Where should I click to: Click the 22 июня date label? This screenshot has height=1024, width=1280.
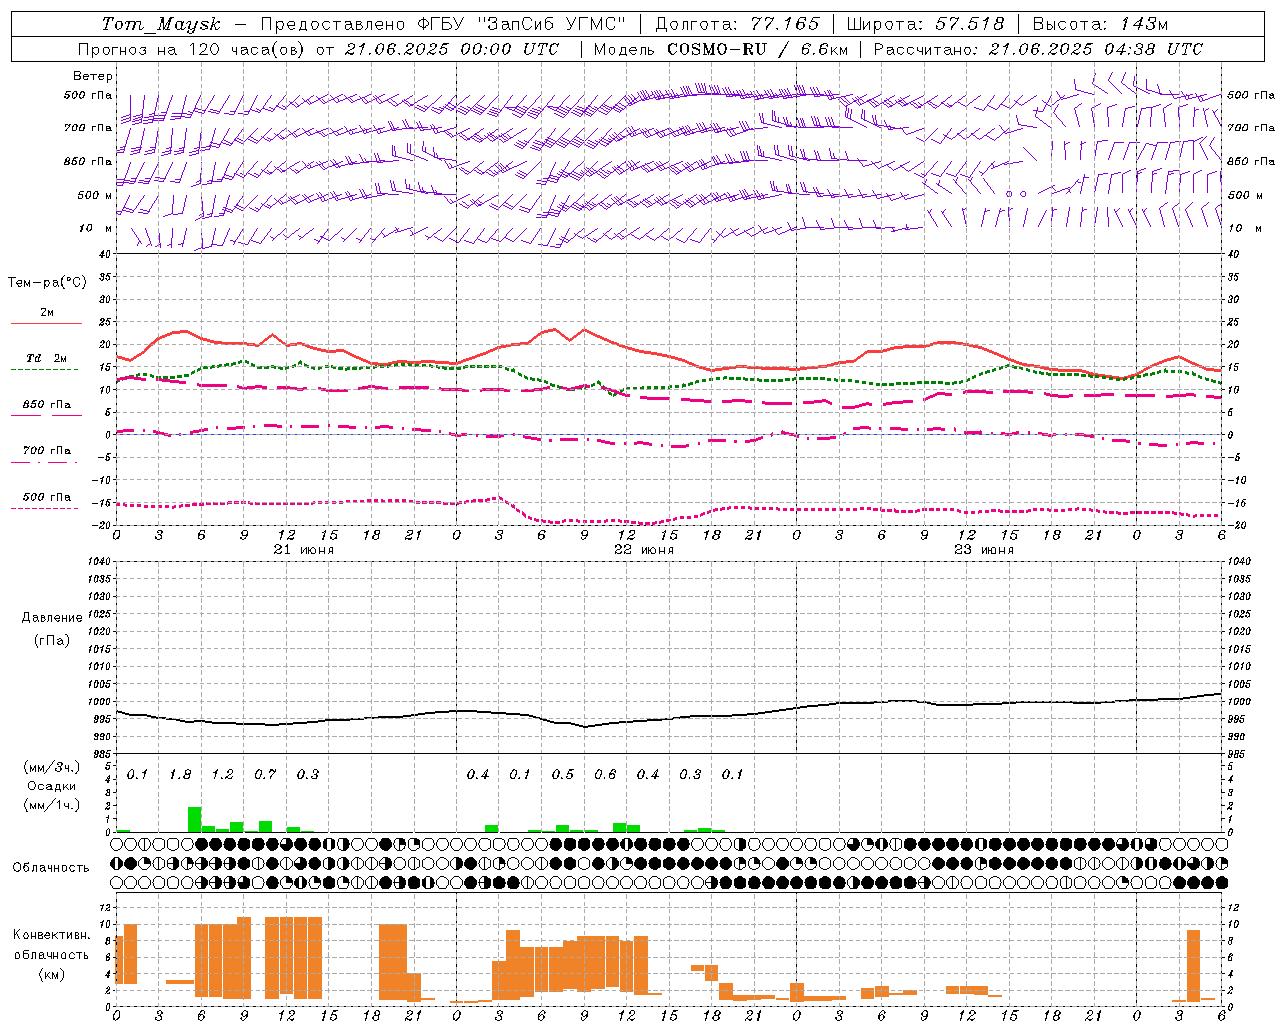pos(644,550)
